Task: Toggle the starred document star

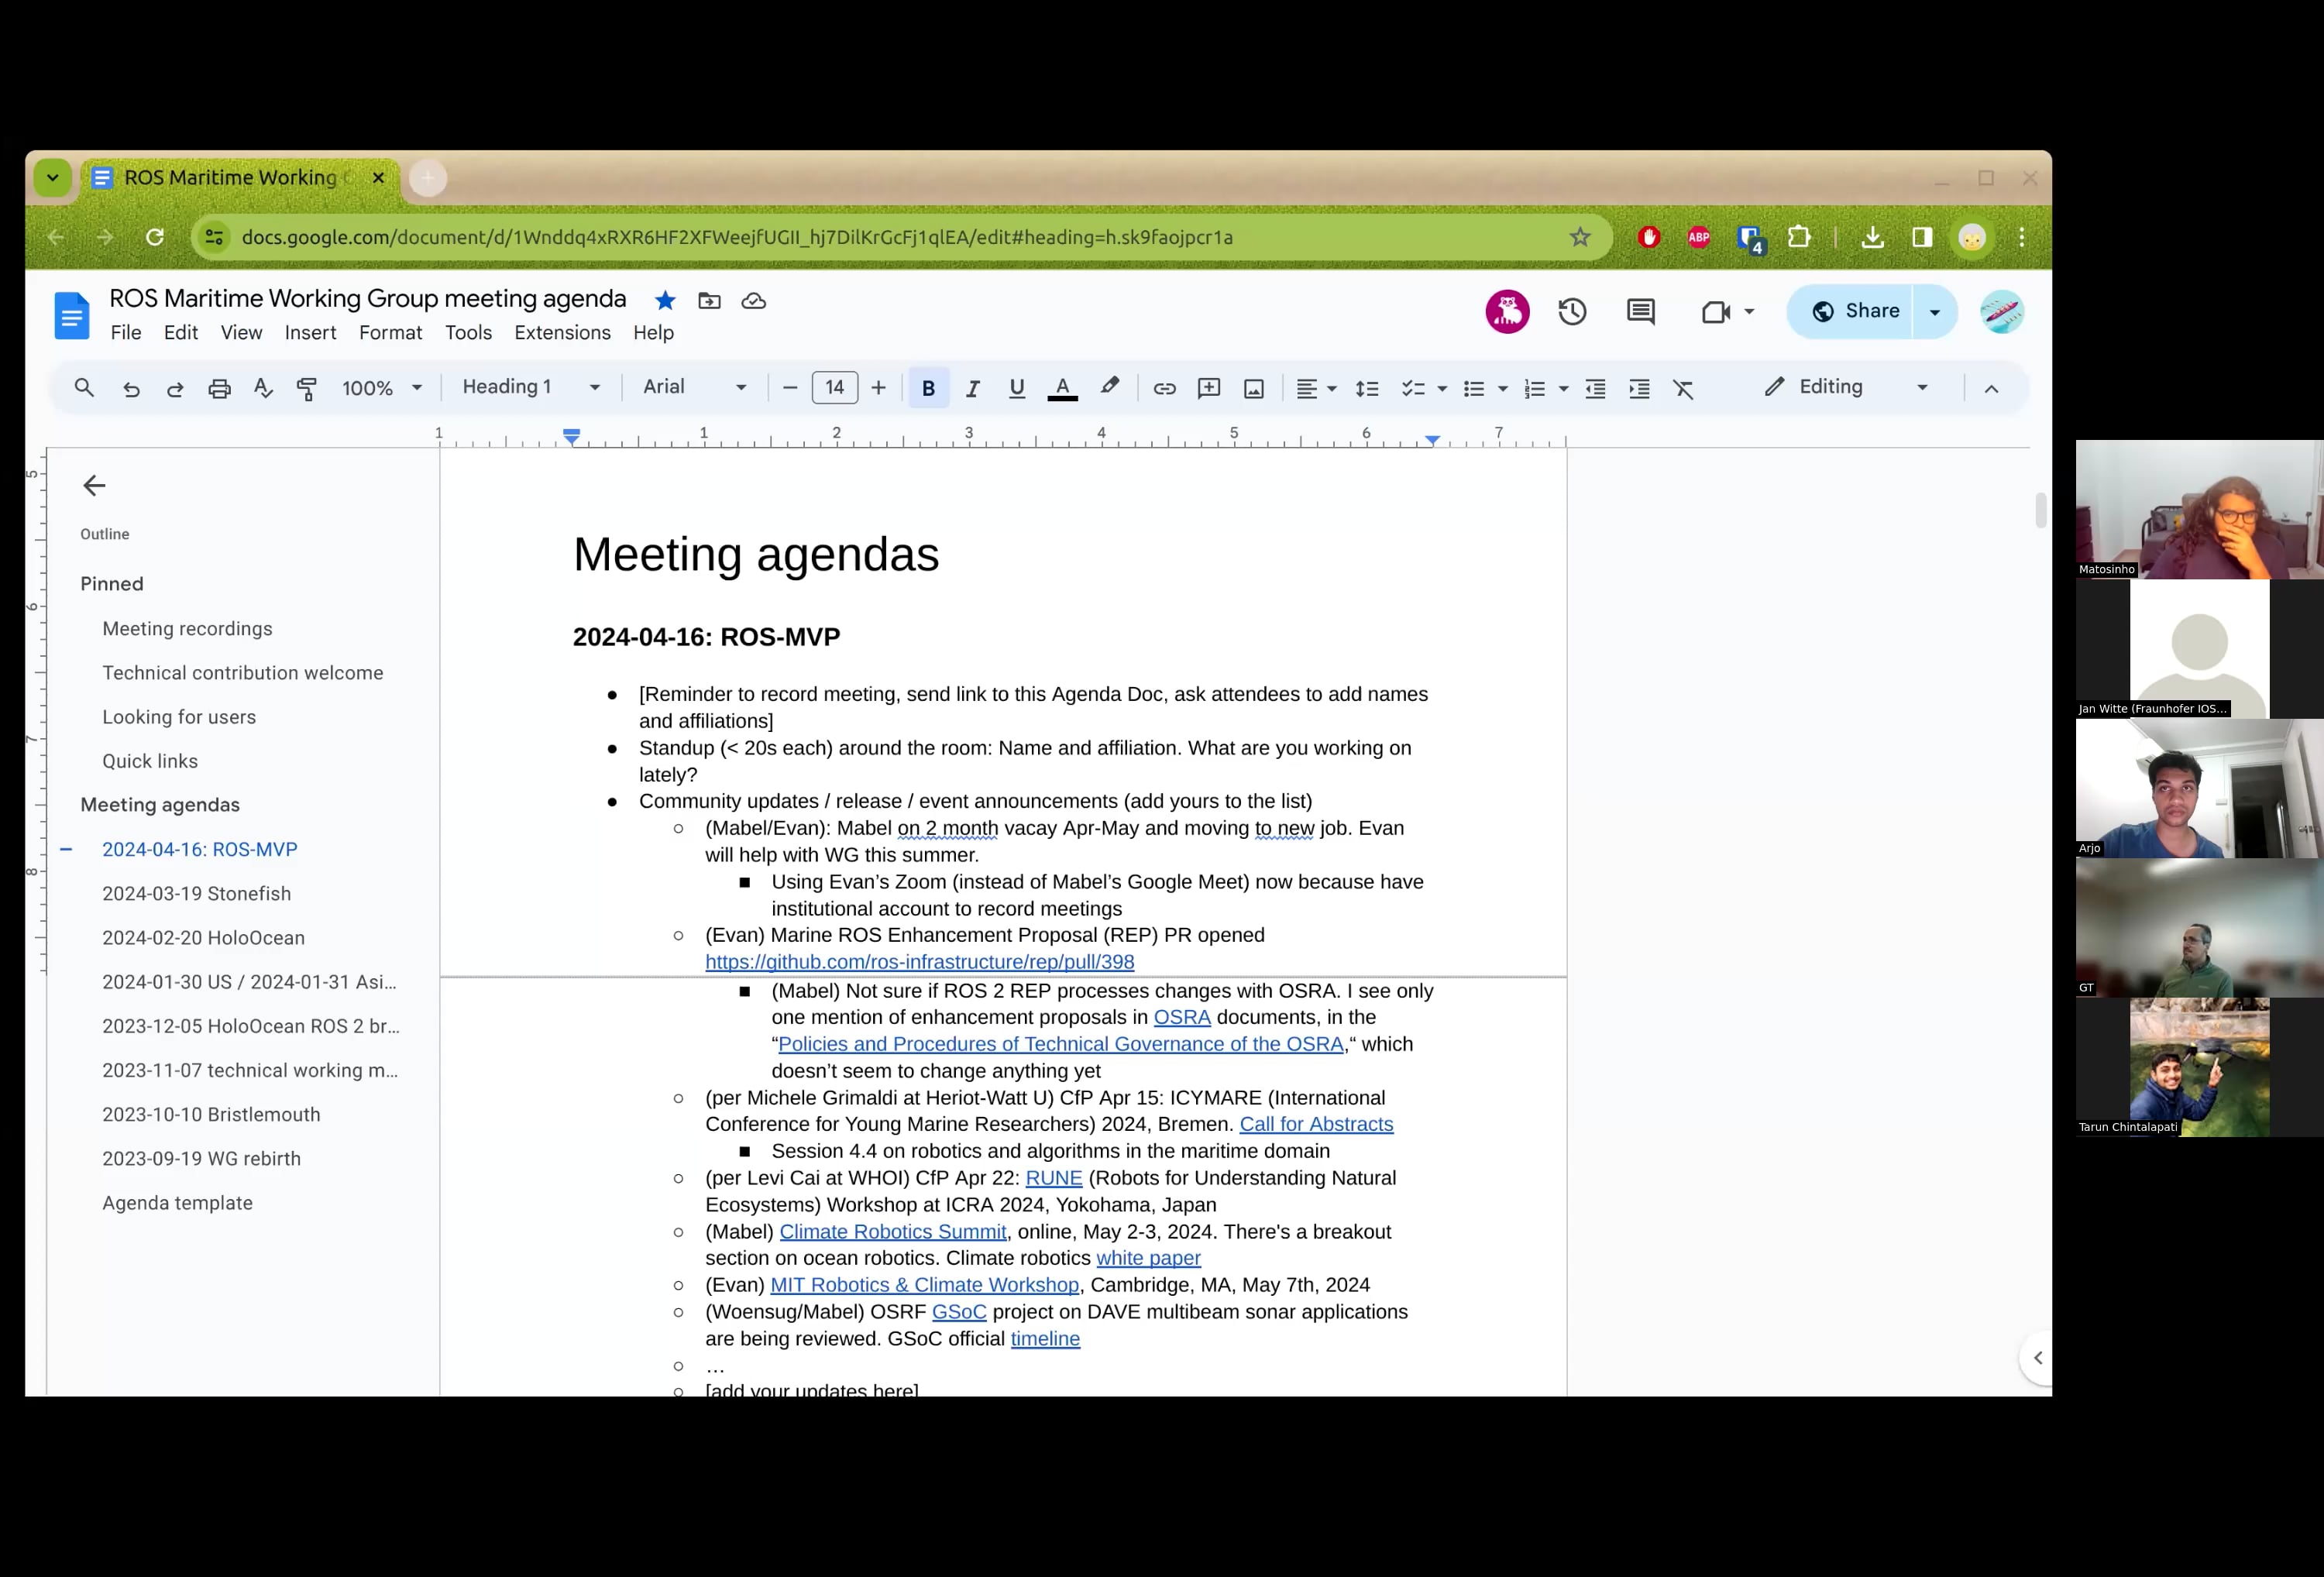Action: pyautogui.click(x=665, y=301)
